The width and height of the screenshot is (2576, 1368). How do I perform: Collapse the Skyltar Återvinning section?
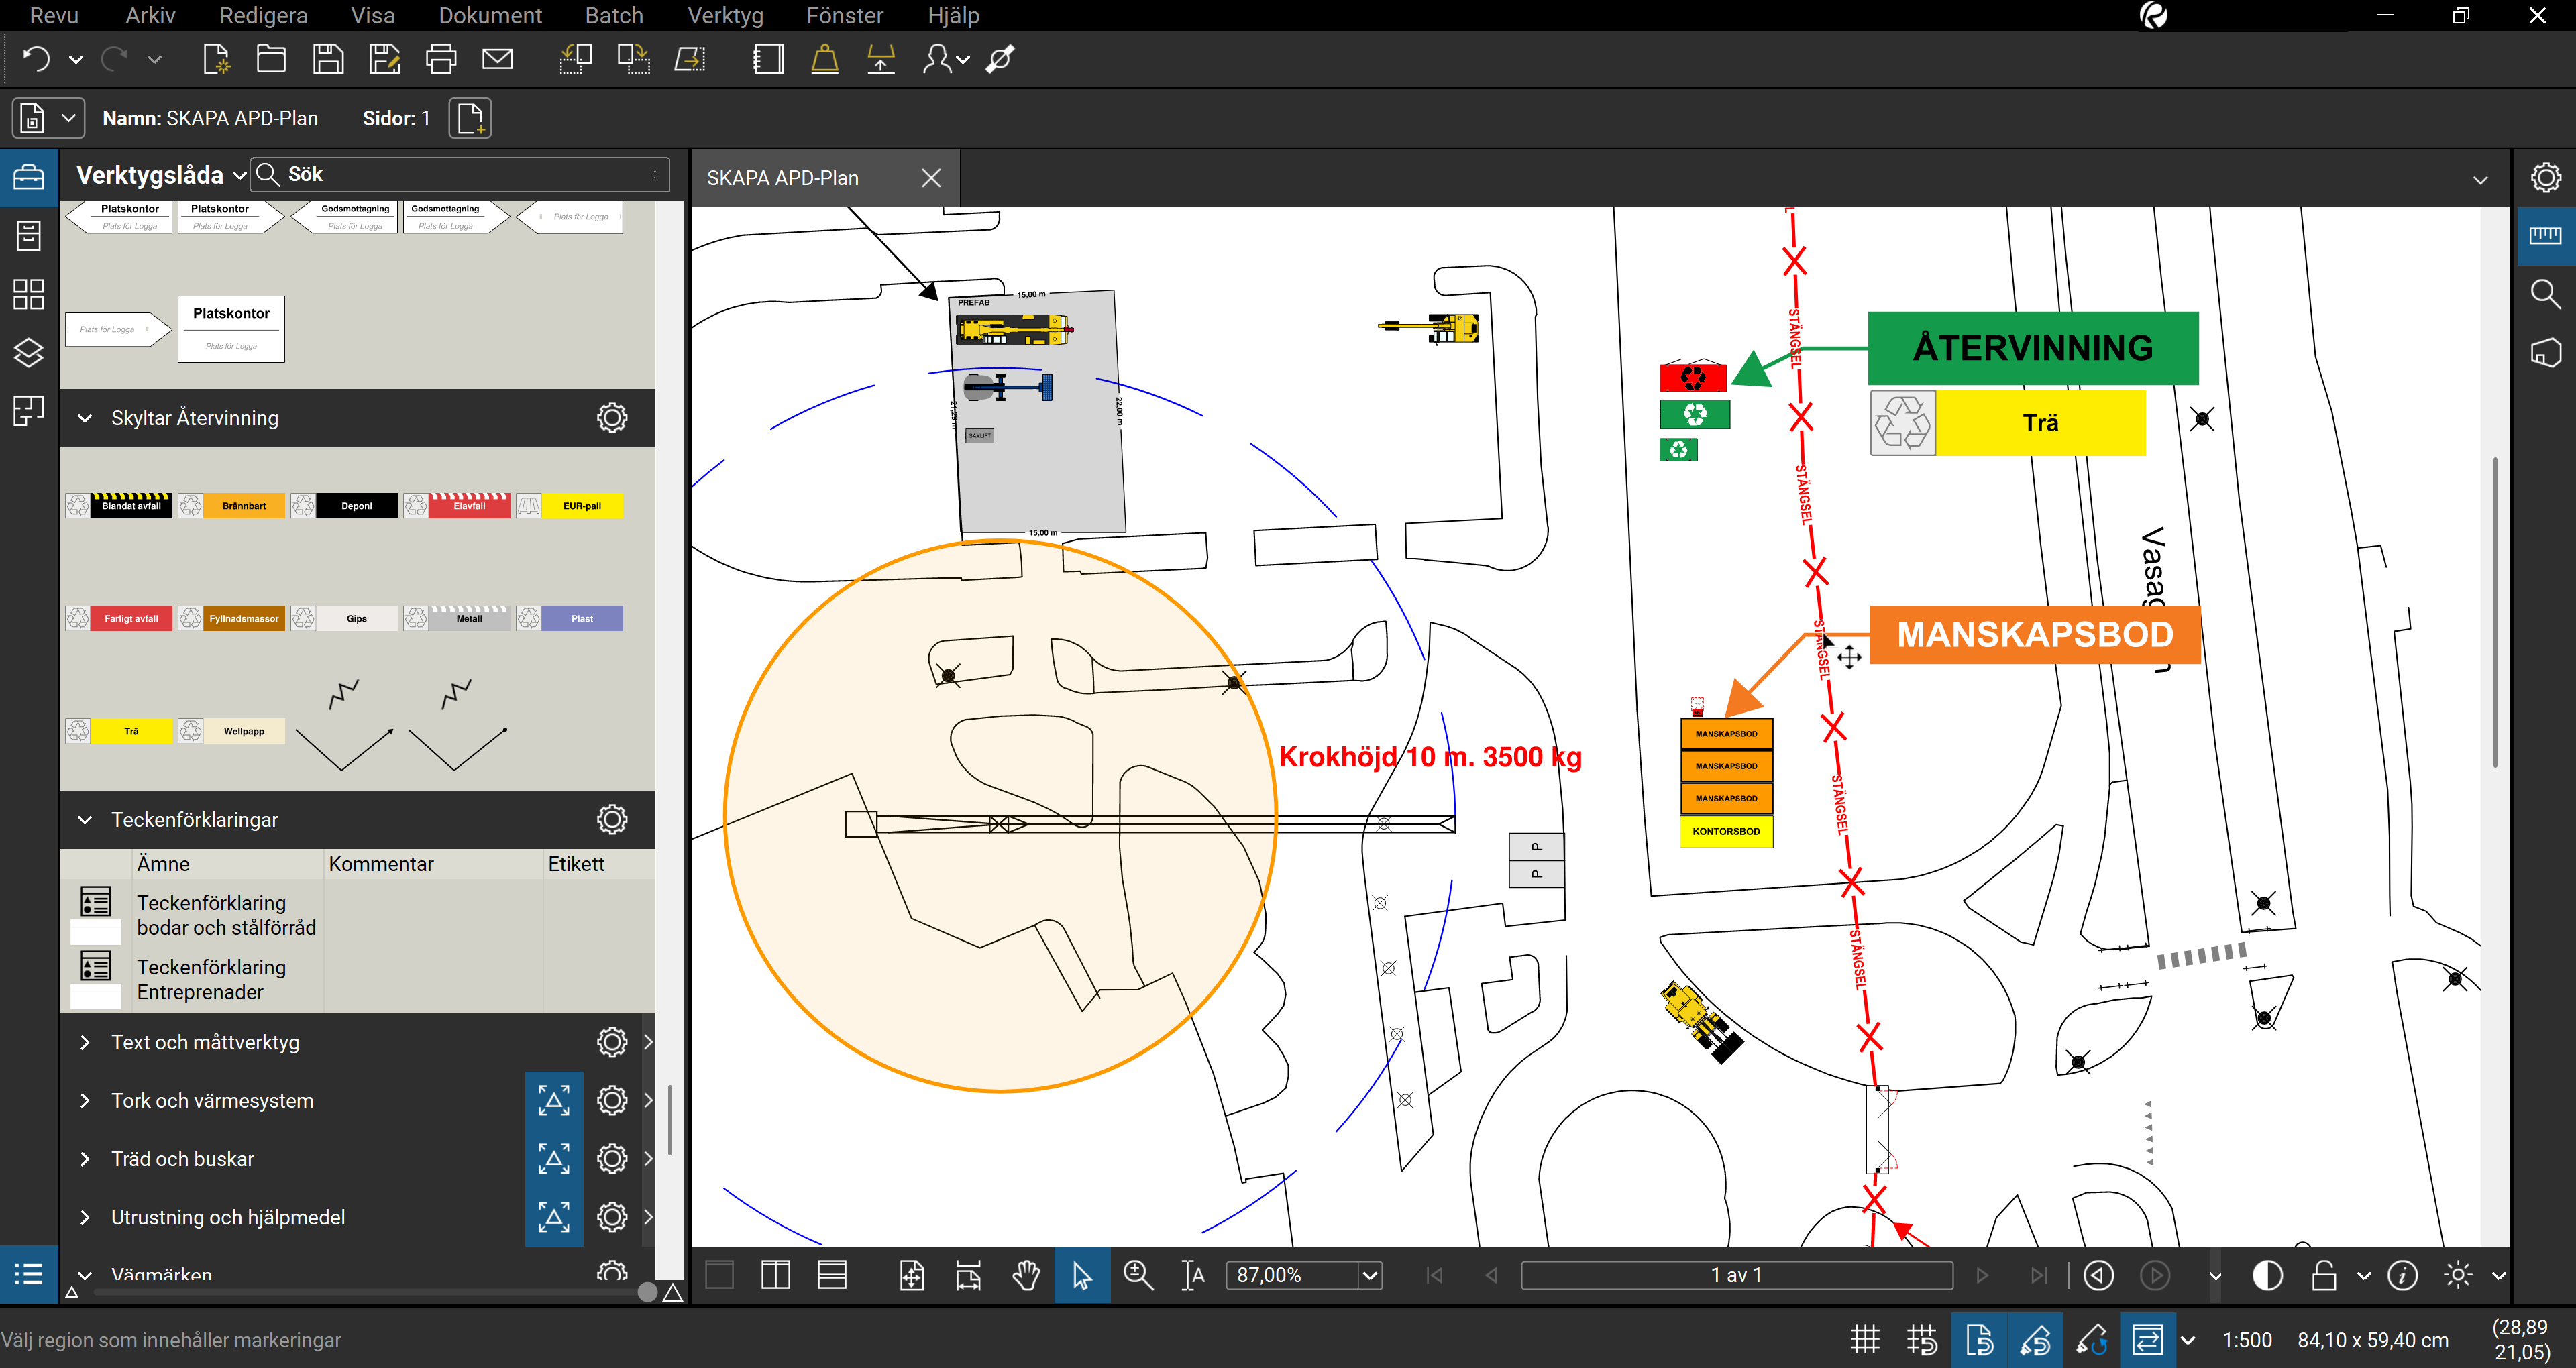point(85,418)
